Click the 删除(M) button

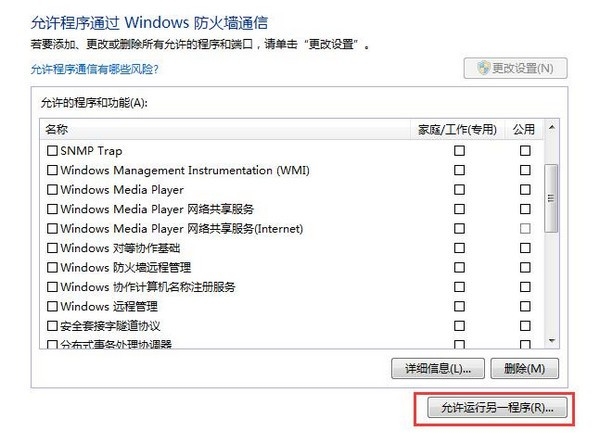(525, 368)
